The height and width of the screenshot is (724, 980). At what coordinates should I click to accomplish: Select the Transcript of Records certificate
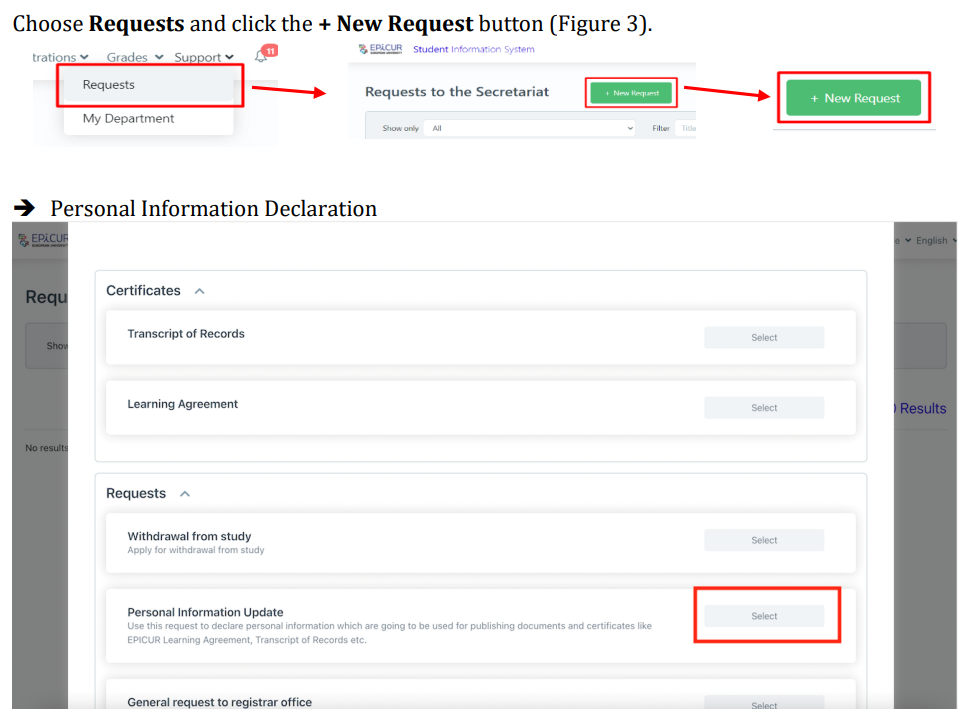pyautogui.click(x=764, y=338)
